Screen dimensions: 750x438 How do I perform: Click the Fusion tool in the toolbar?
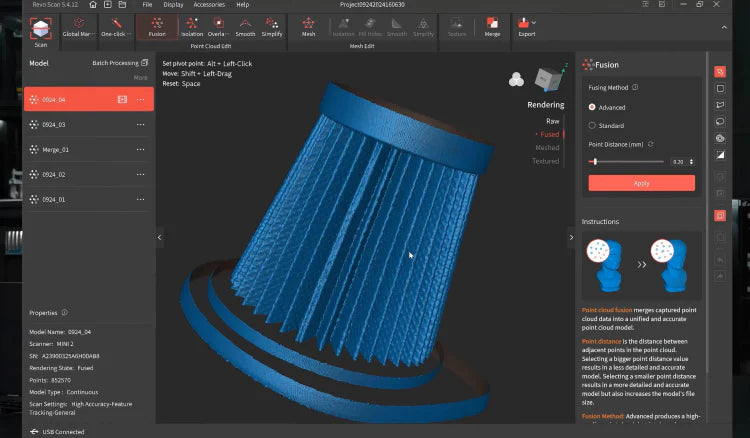157,25
